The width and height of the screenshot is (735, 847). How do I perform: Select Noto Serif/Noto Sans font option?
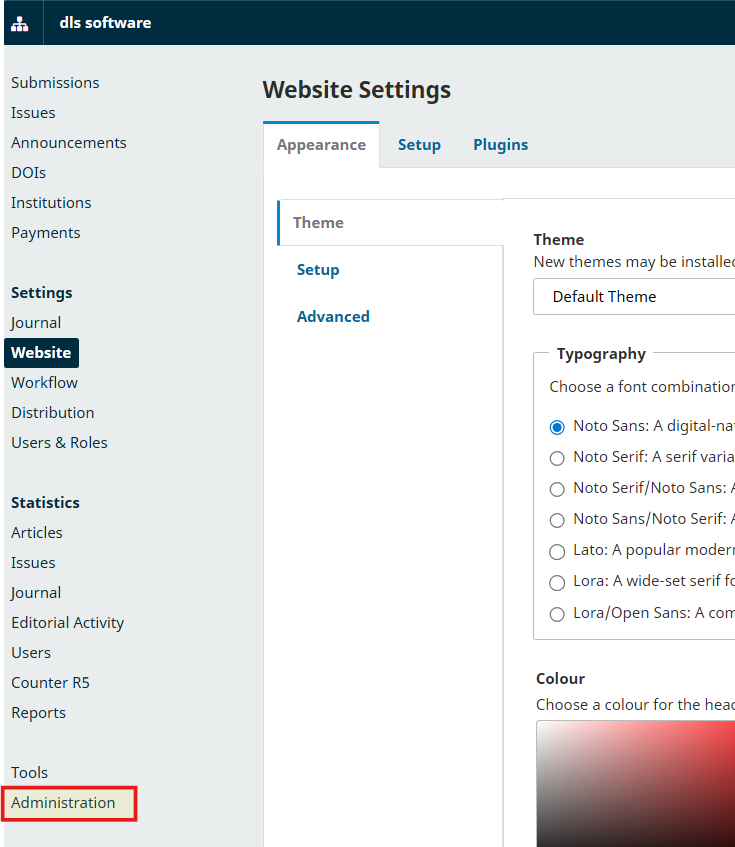point(557,489)
